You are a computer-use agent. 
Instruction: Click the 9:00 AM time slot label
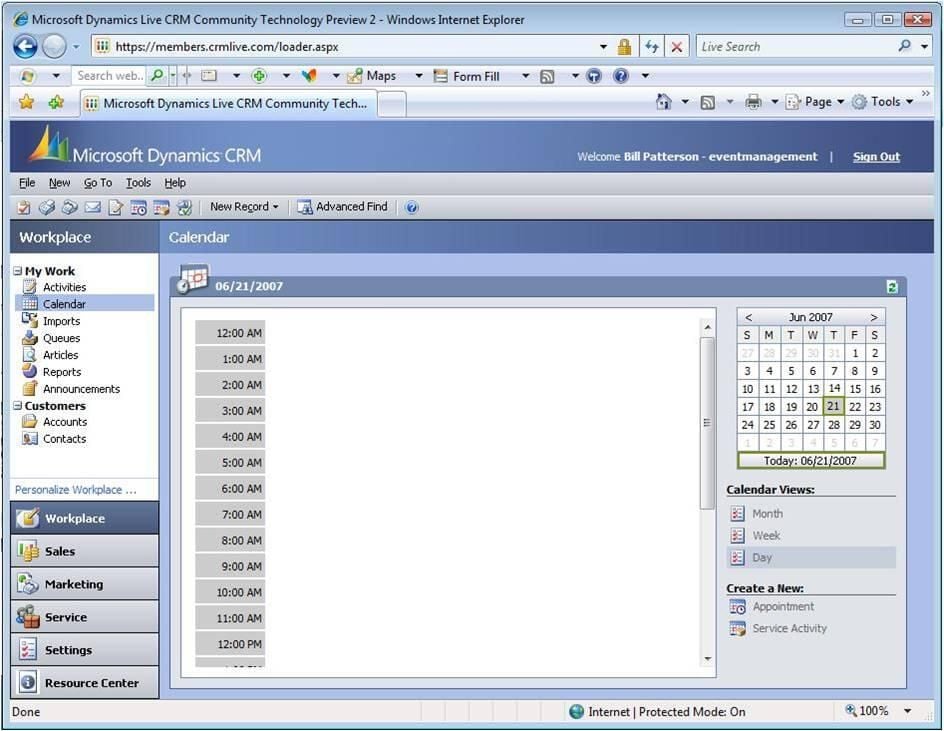[x=230, y=566]
